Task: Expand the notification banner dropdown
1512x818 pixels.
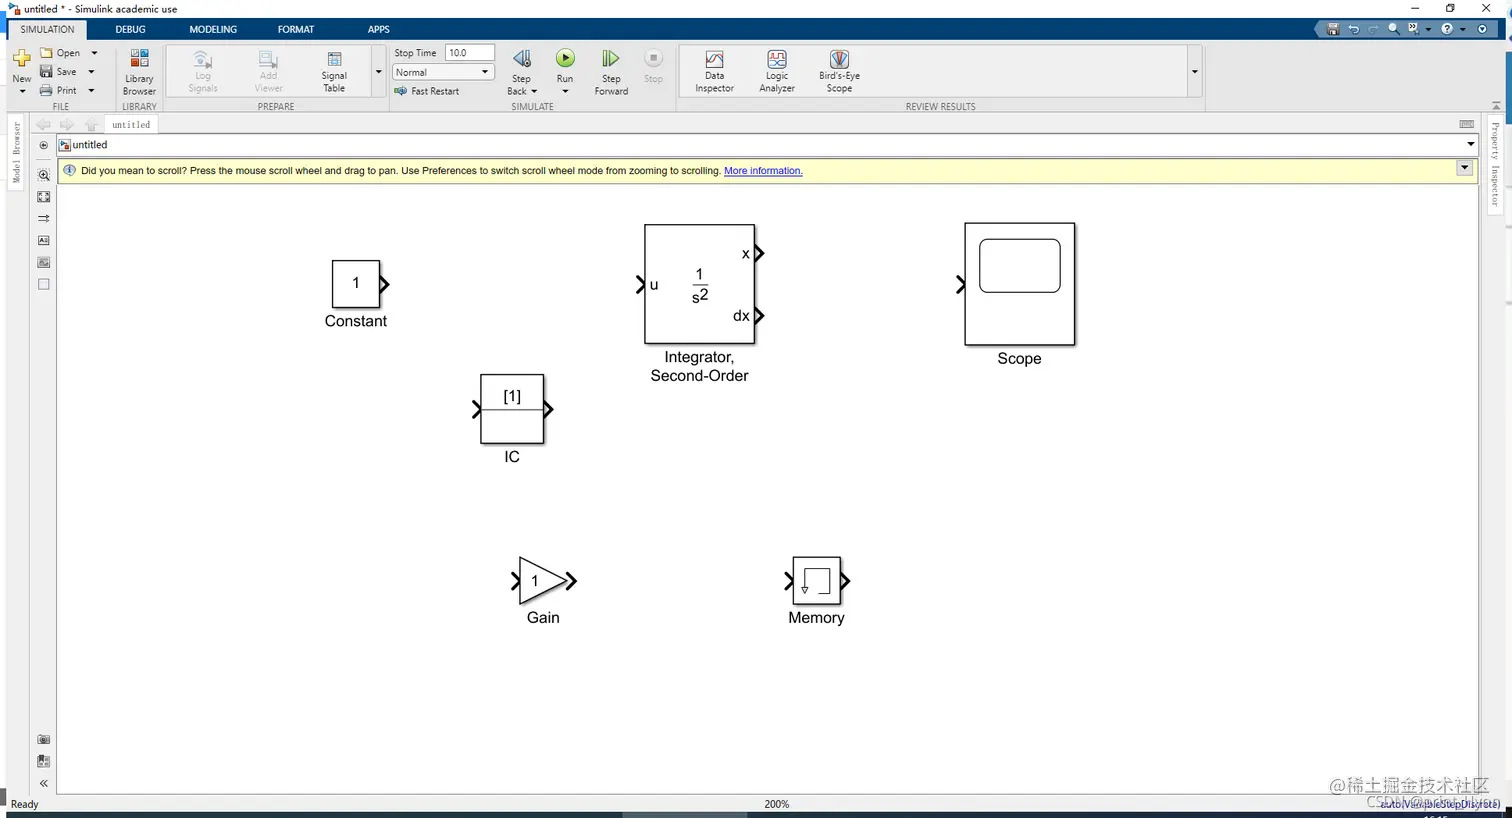Action: coord(1465,168)
